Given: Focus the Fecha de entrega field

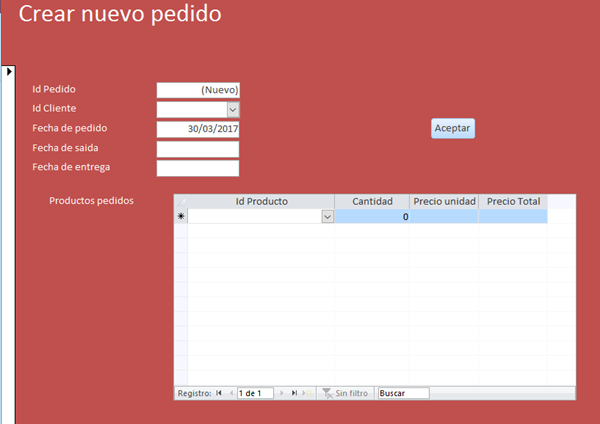Looking at the screenshot, I should (198, 168).
